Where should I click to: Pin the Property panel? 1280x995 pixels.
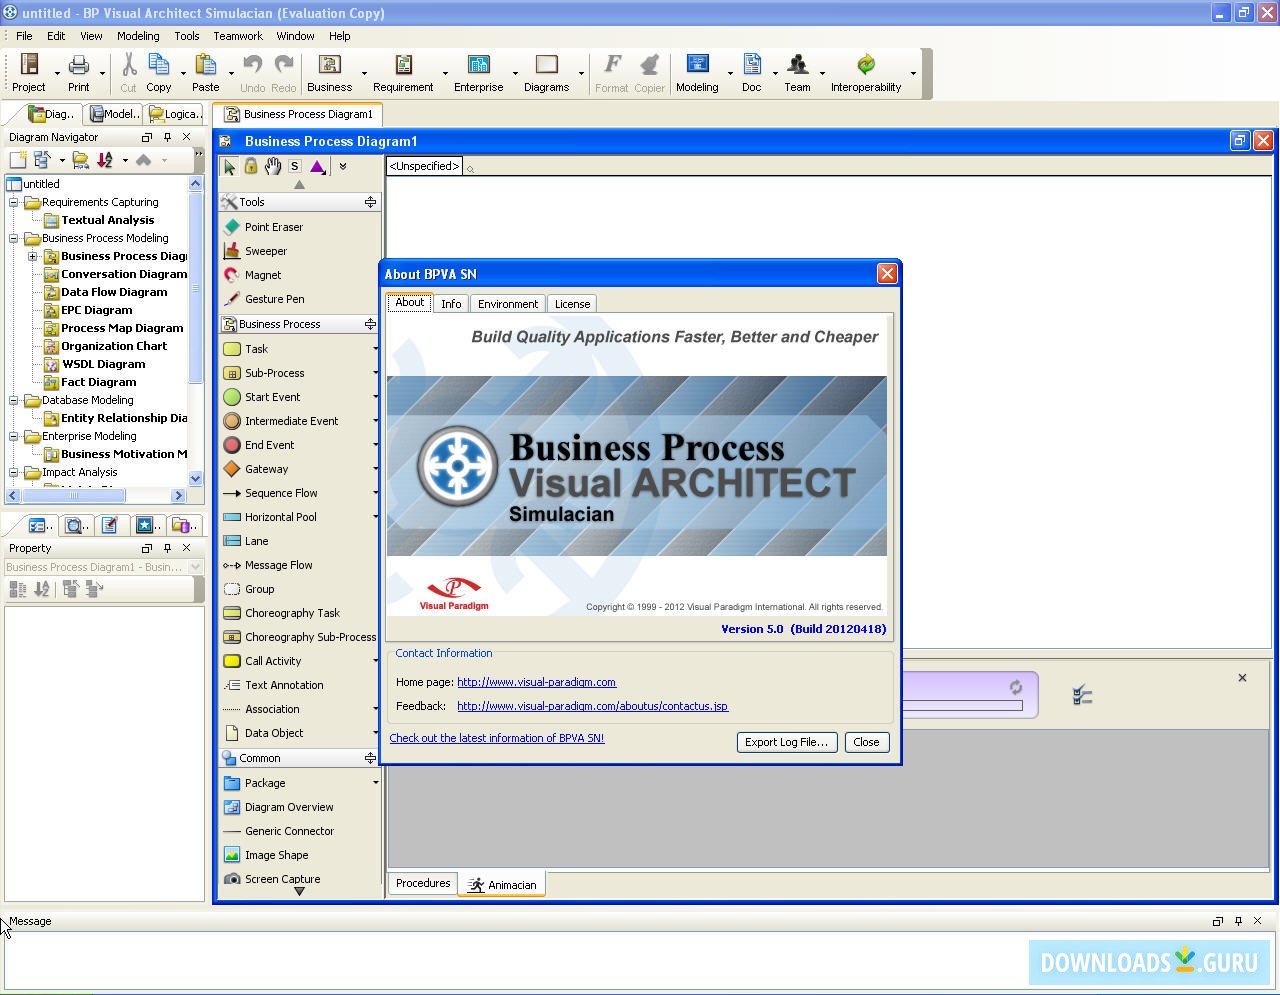pyautogui.click(x=168, y=547)
